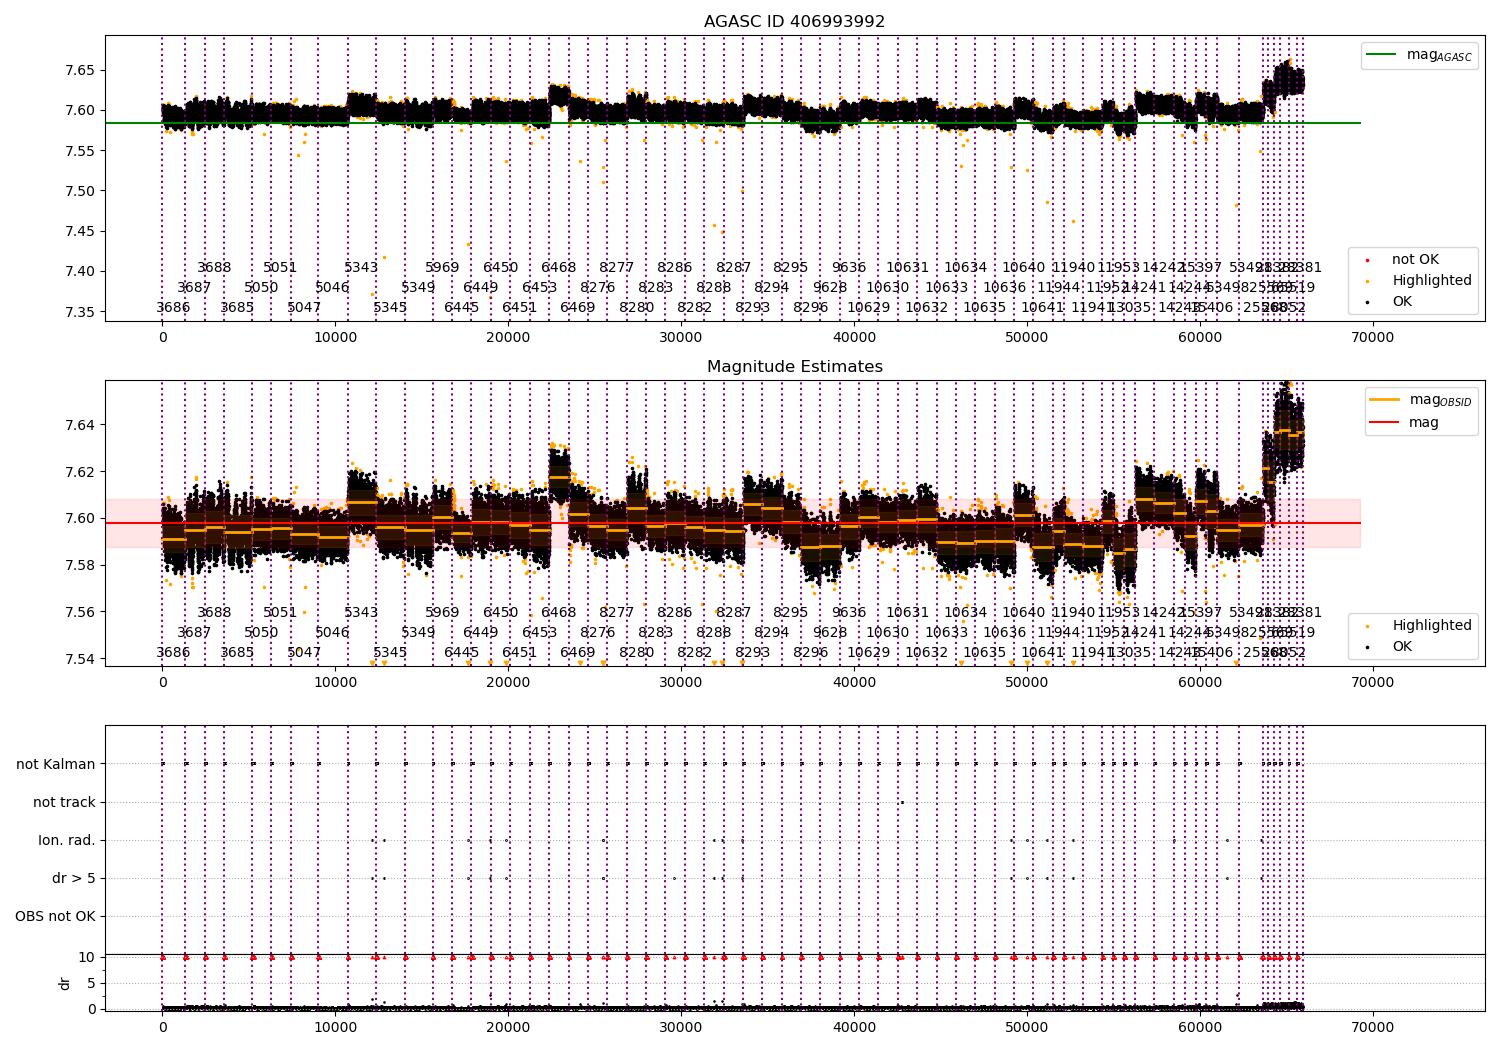The image size is (1500, 1050).
Task: Click the dr axis tick label 10
Action: point(87,957)
